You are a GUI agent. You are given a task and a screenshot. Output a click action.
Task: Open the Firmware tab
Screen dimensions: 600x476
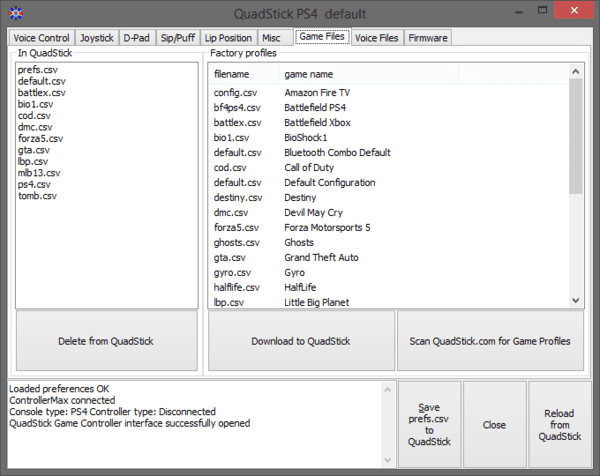tap(428, 38)
